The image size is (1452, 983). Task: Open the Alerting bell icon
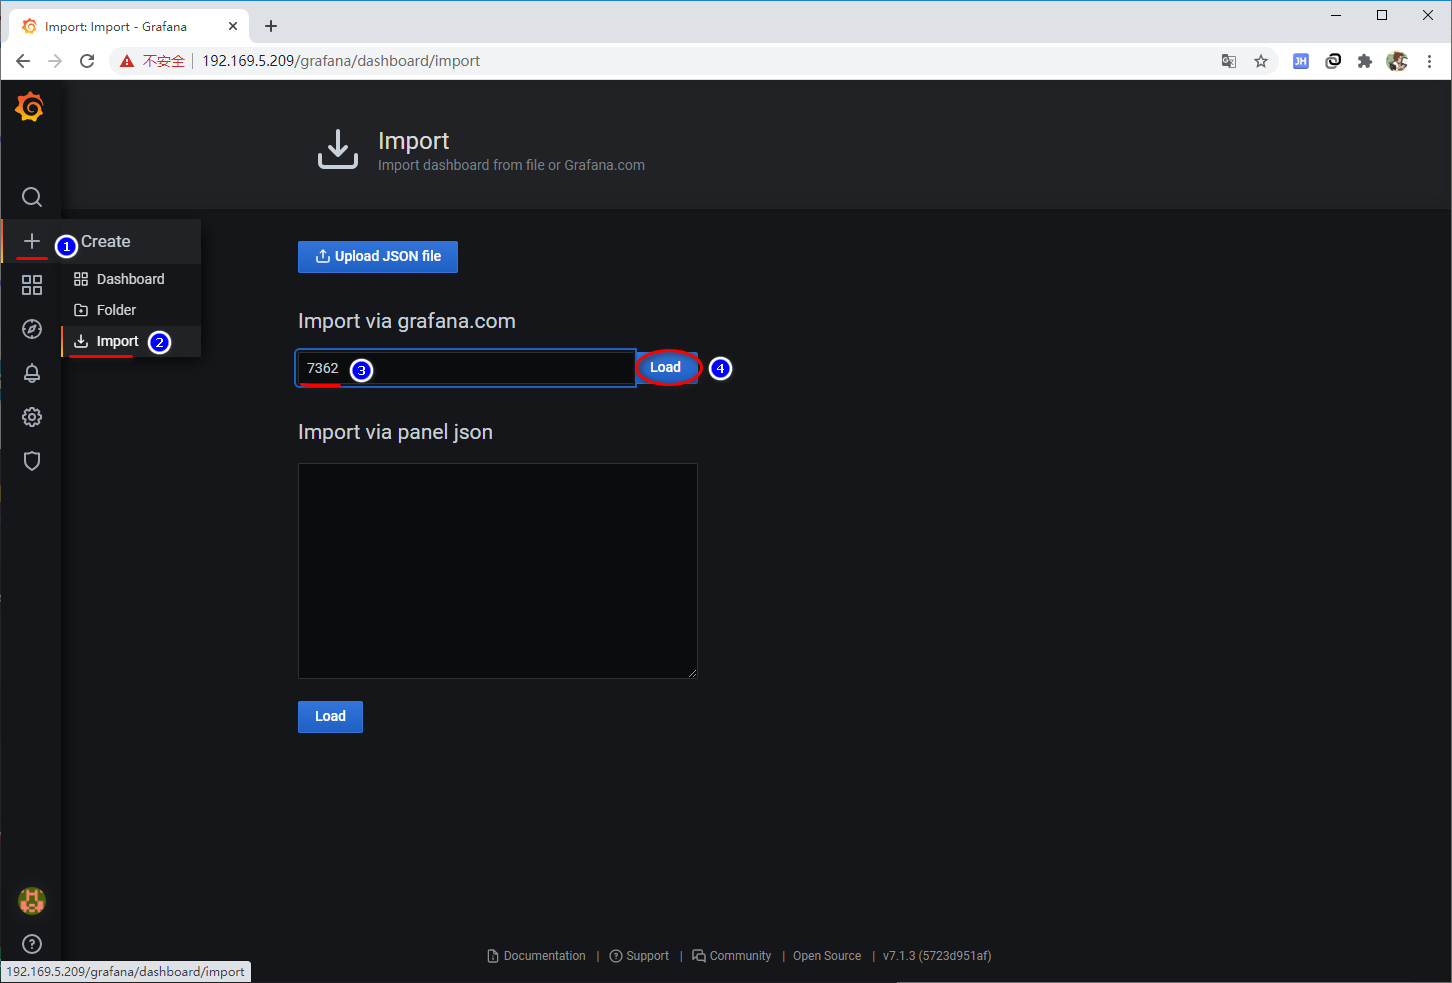click(32, 373)
